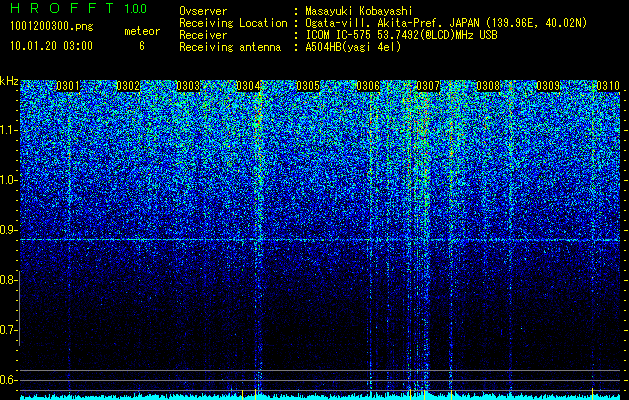
Task: Click the meteor count value 6
Action: [142, 46]
